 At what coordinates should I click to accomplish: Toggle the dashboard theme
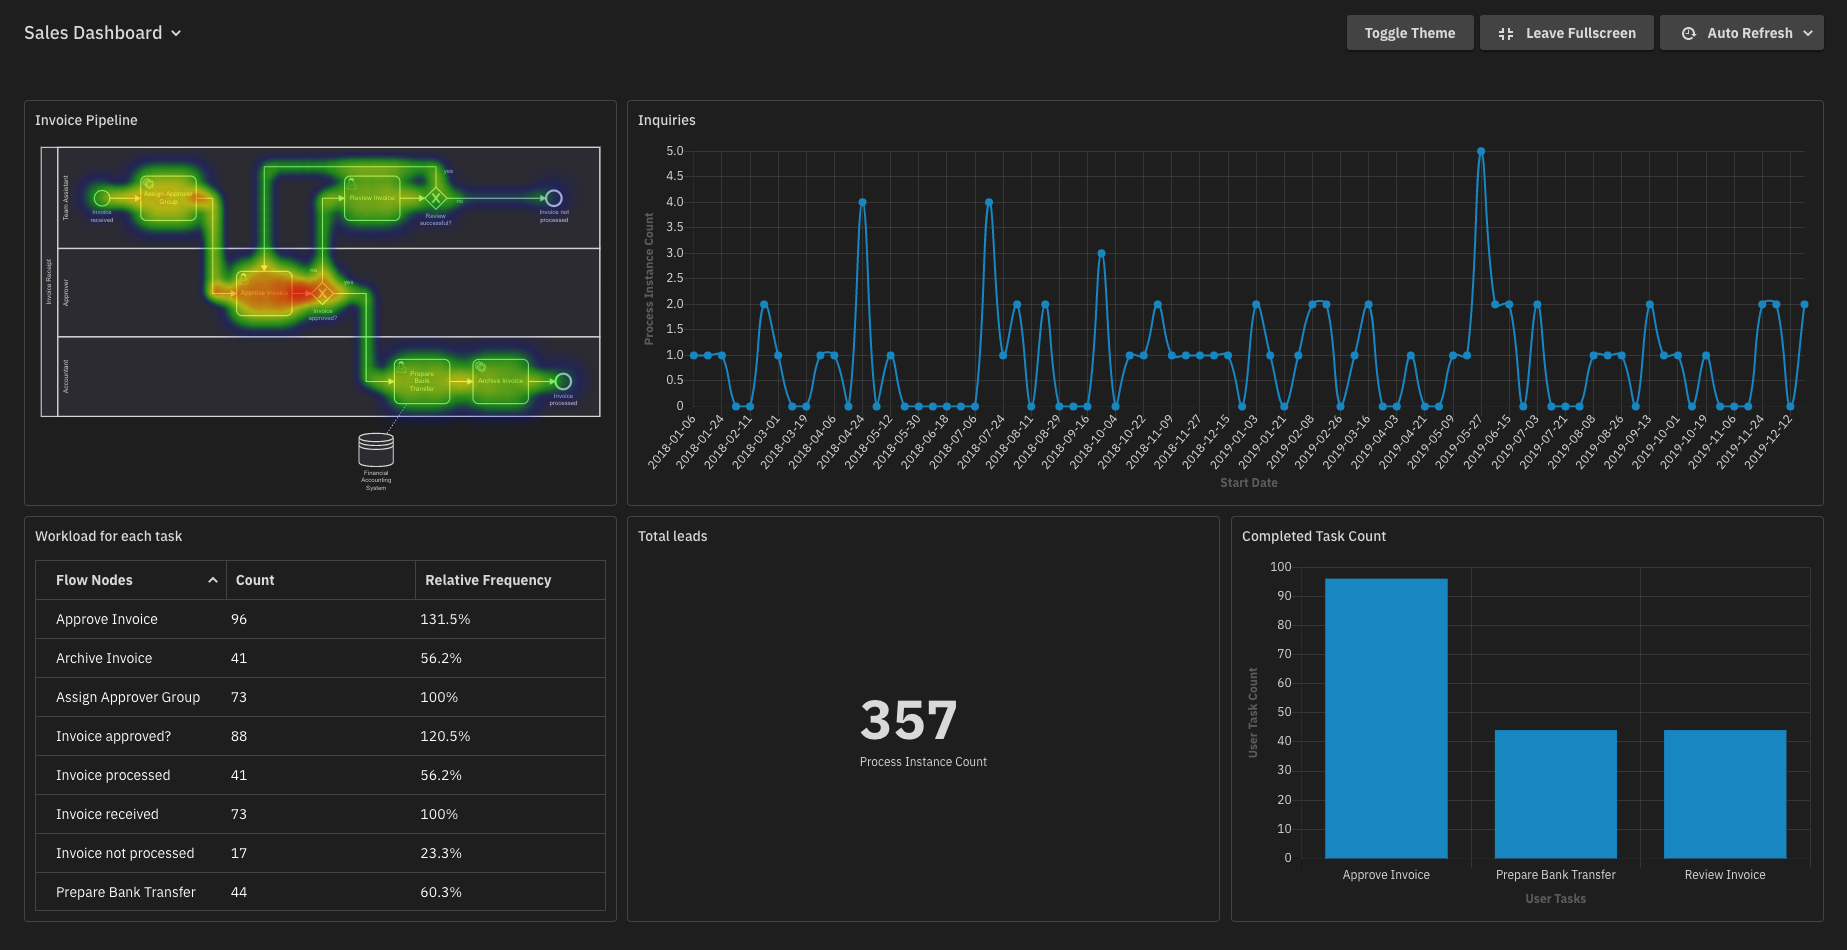(1409, 33)
